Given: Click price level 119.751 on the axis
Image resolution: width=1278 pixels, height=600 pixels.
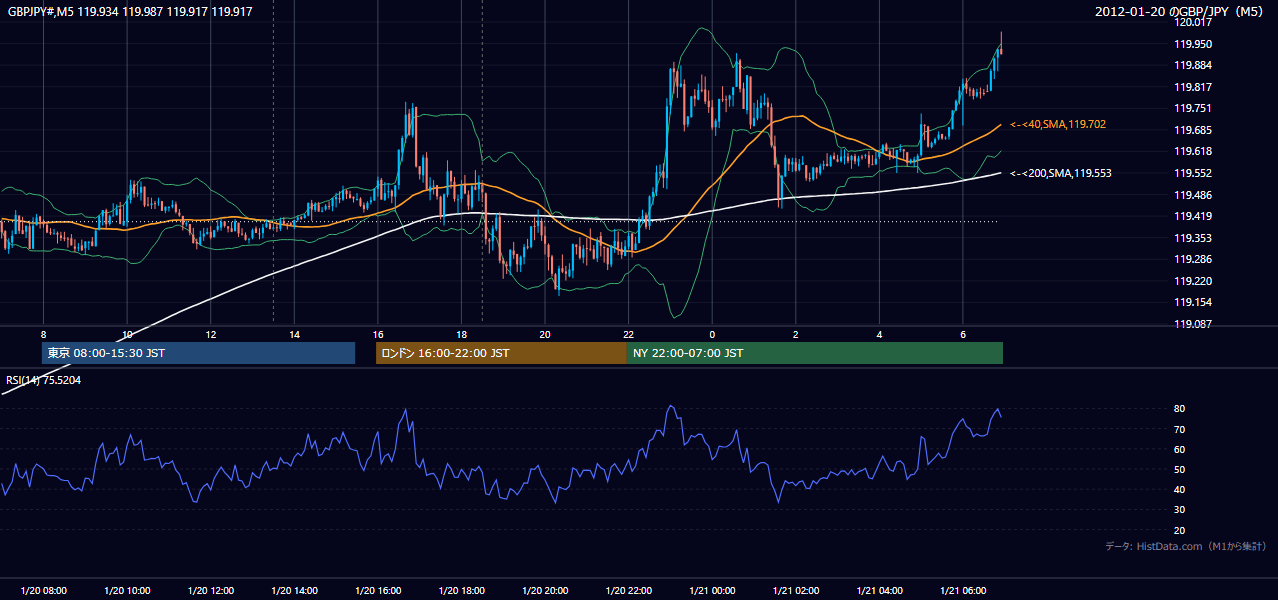Looking at the screenshot, I should (1192, 109).
